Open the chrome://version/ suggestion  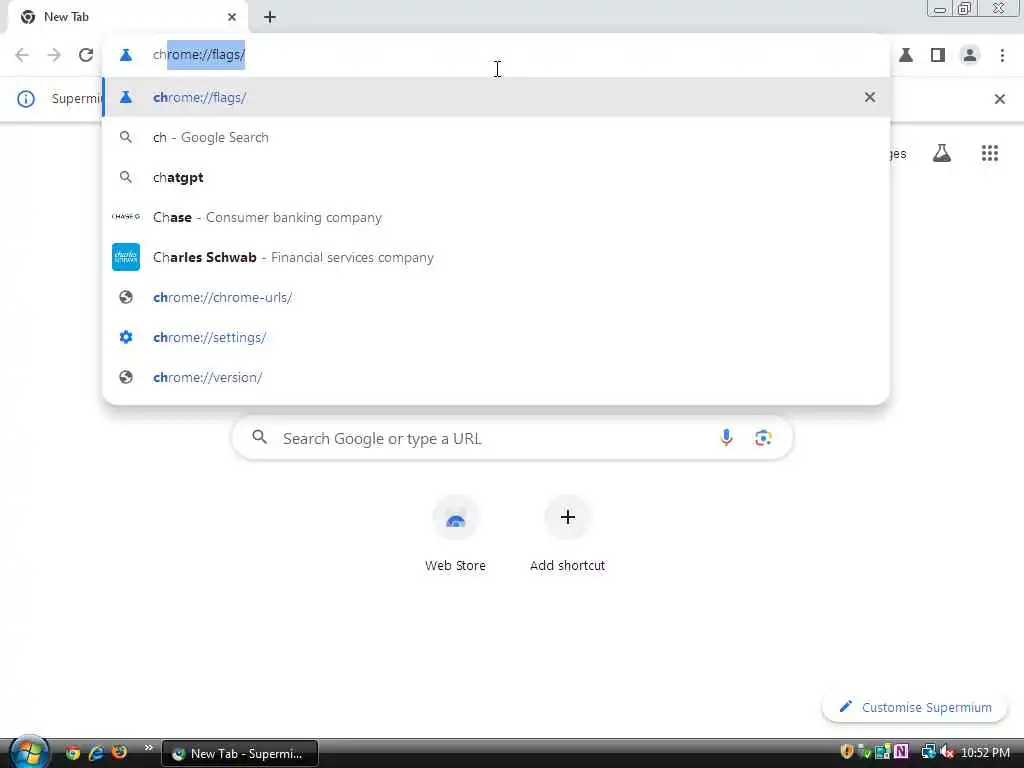[x=496, y=377]
